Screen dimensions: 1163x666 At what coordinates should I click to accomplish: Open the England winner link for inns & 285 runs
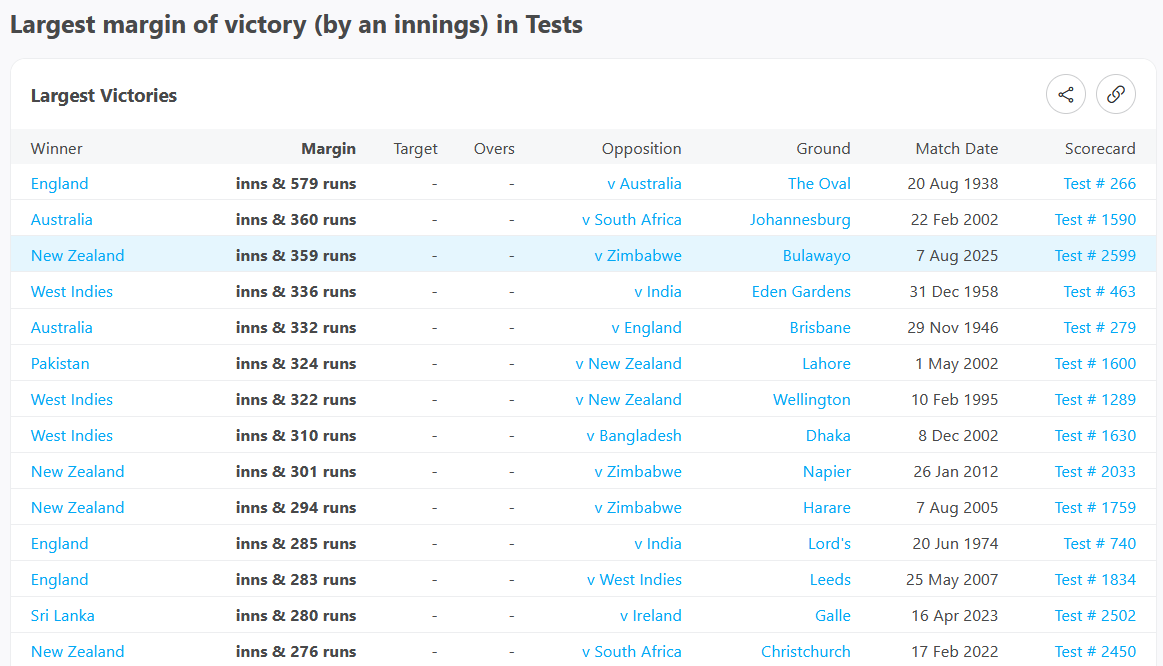coord(59,544)
